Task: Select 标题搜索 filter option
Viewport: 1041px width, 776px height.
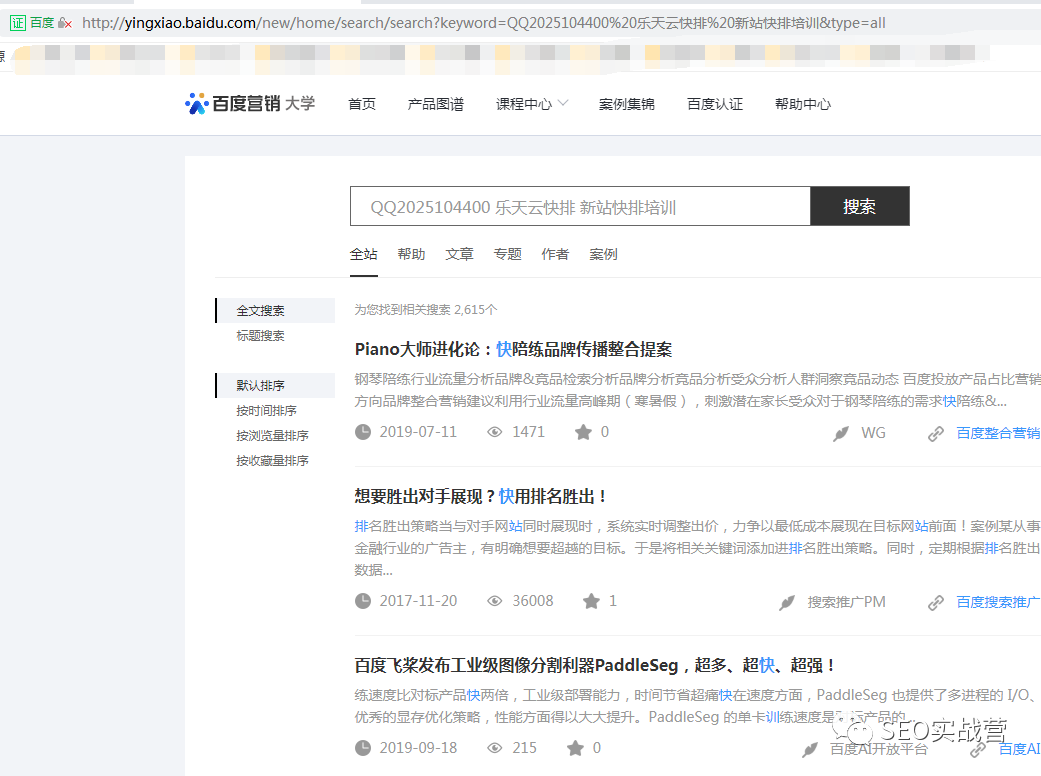Action: [260, 336]
